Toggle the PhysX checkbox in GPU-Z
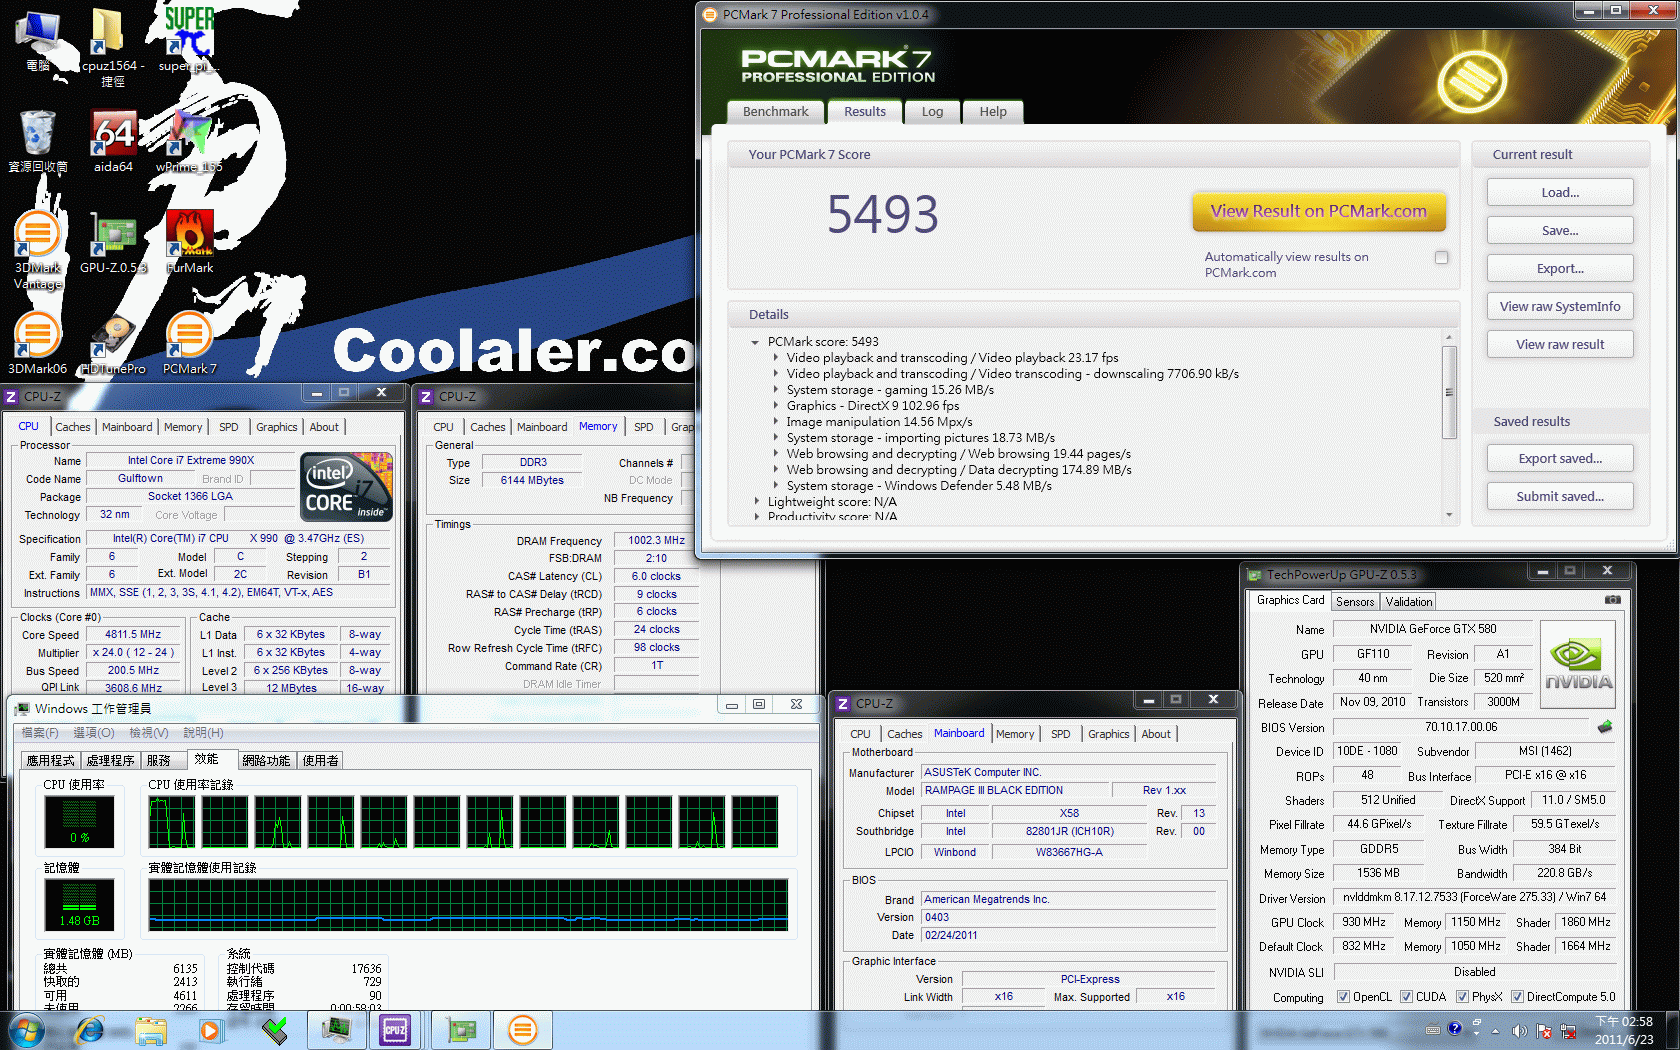1680x1050 pixels. [x=1462, y=997]
